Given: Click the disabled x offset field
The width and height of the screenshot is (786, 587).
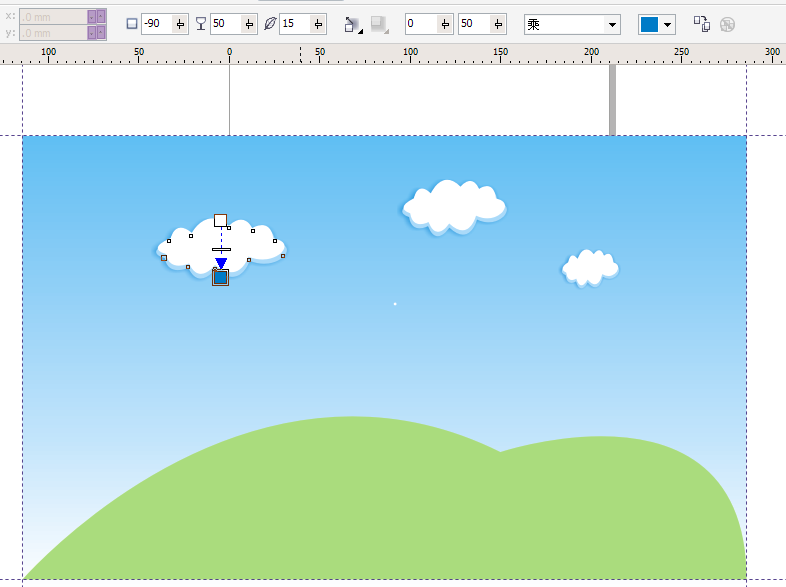Looking at the screenshot, I should point(53,17).
